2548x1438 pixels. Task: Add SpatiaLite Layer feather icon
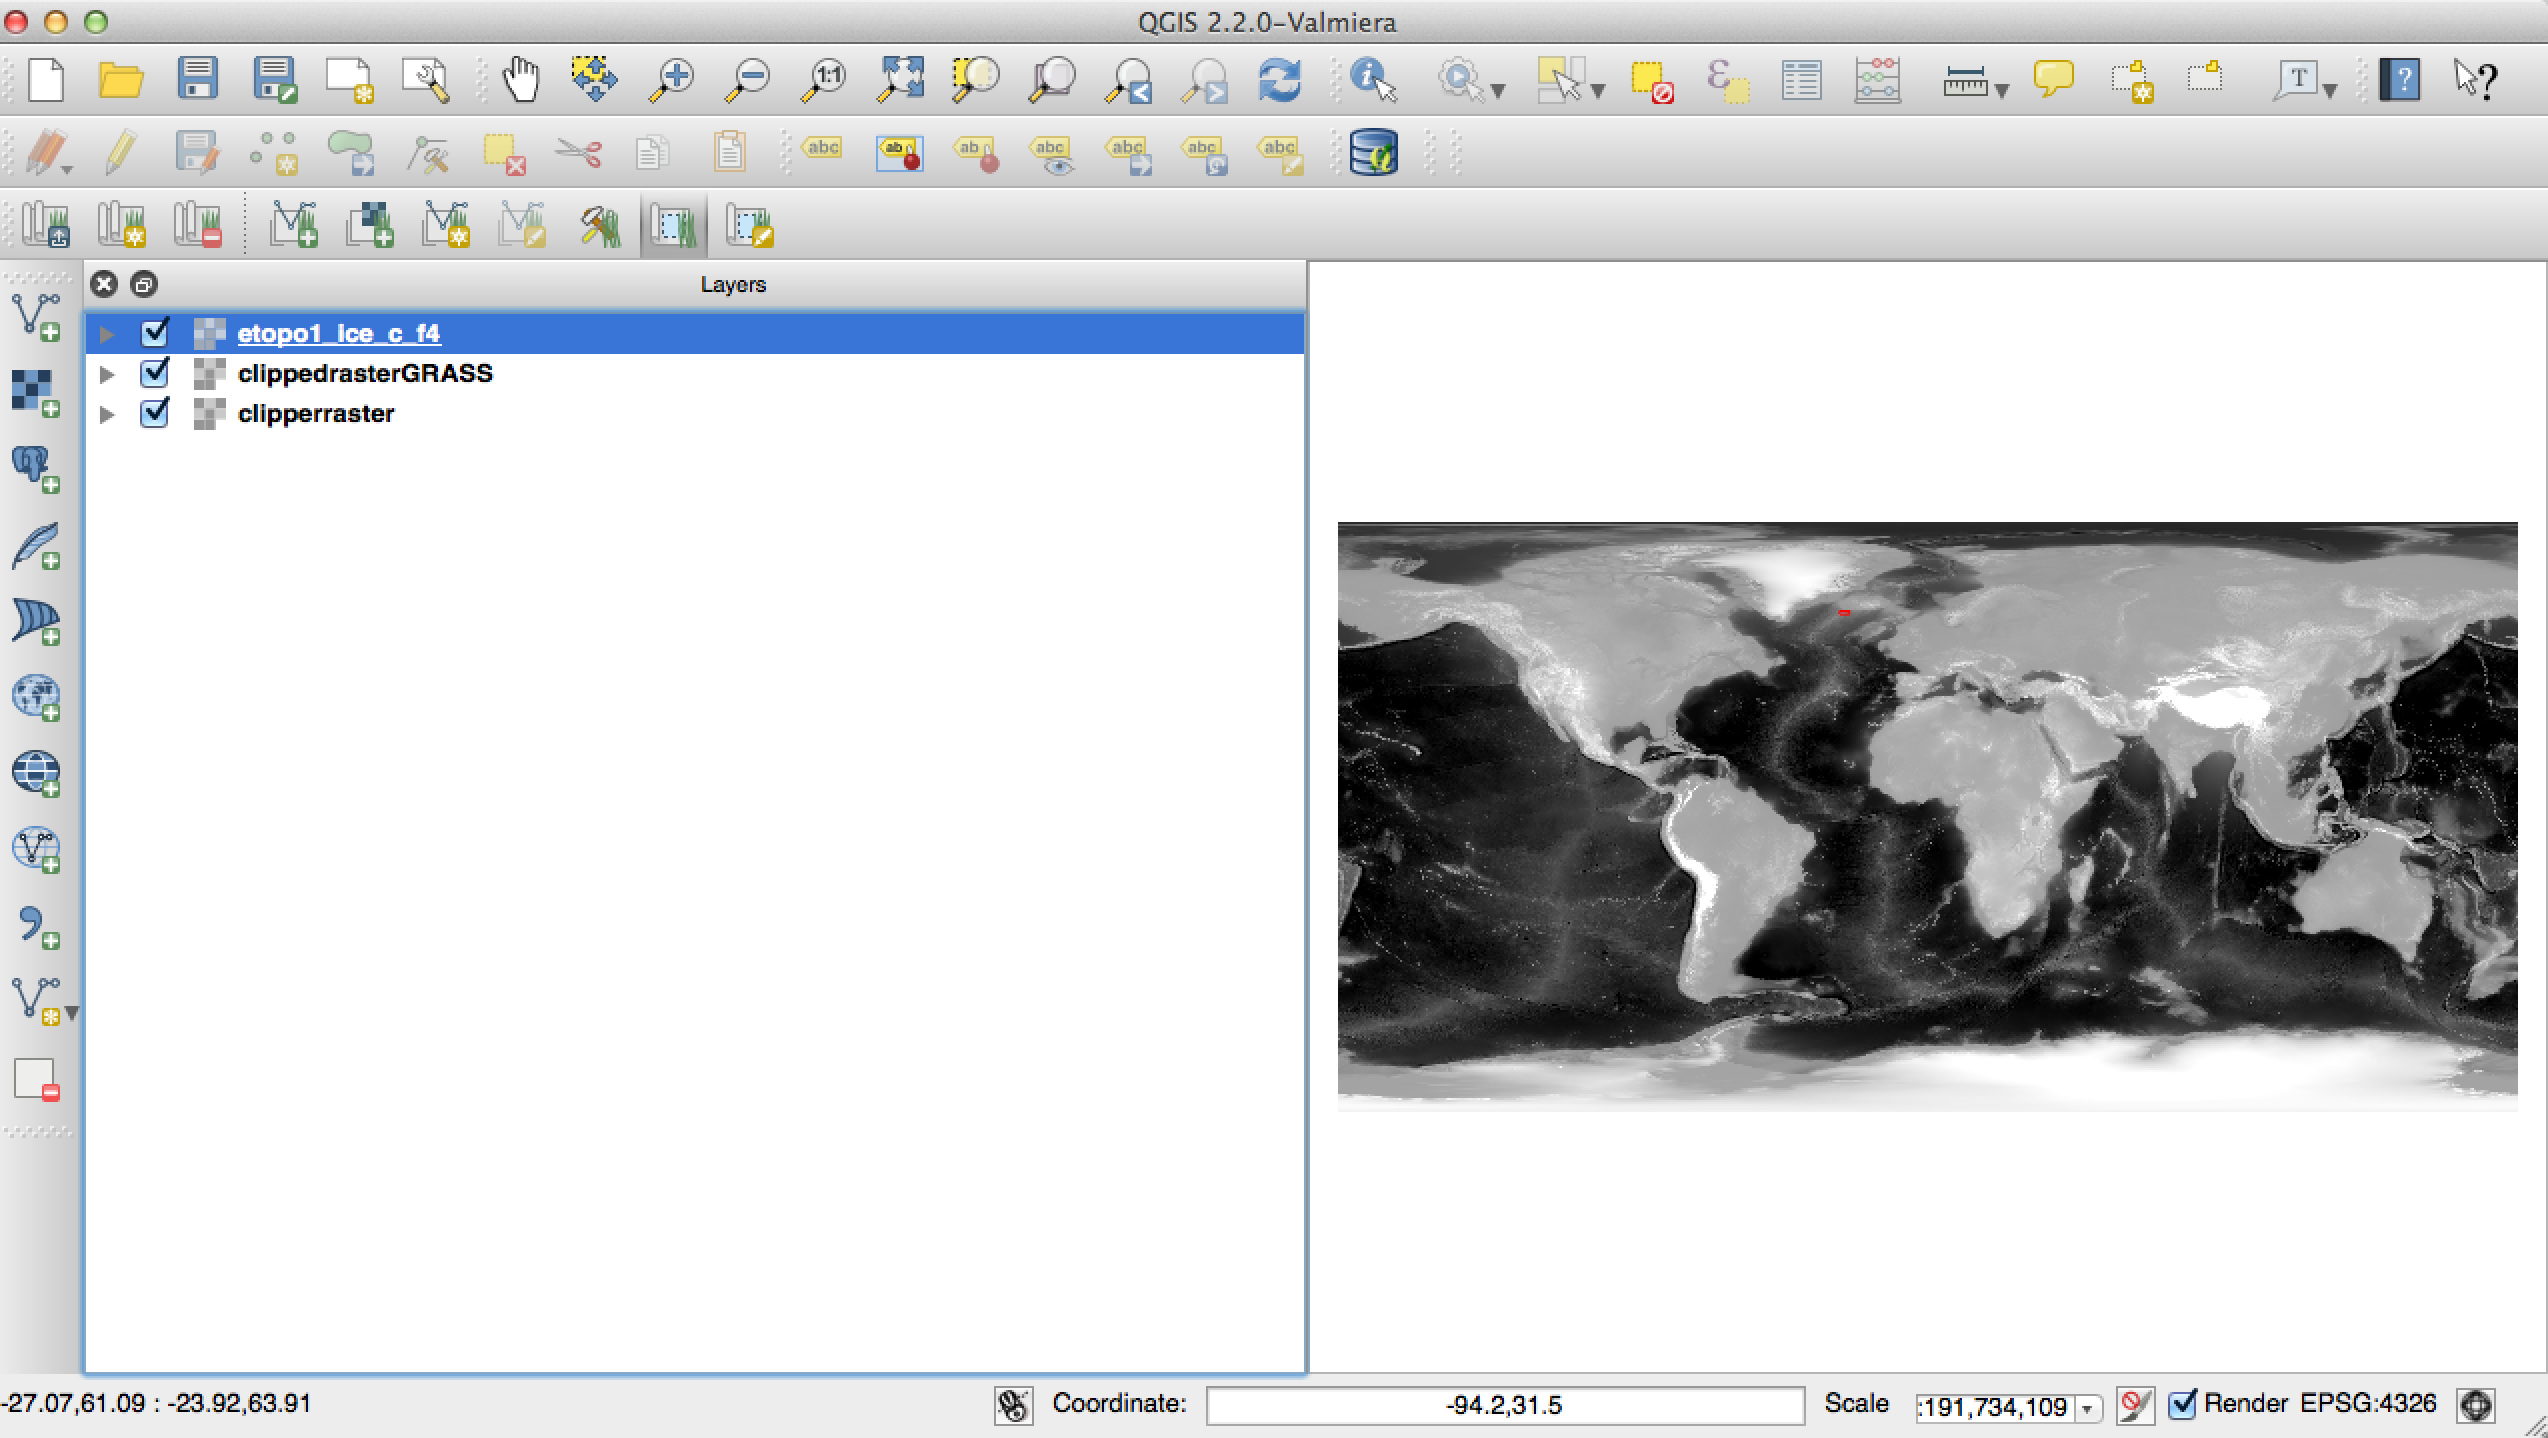click(37, 546)
